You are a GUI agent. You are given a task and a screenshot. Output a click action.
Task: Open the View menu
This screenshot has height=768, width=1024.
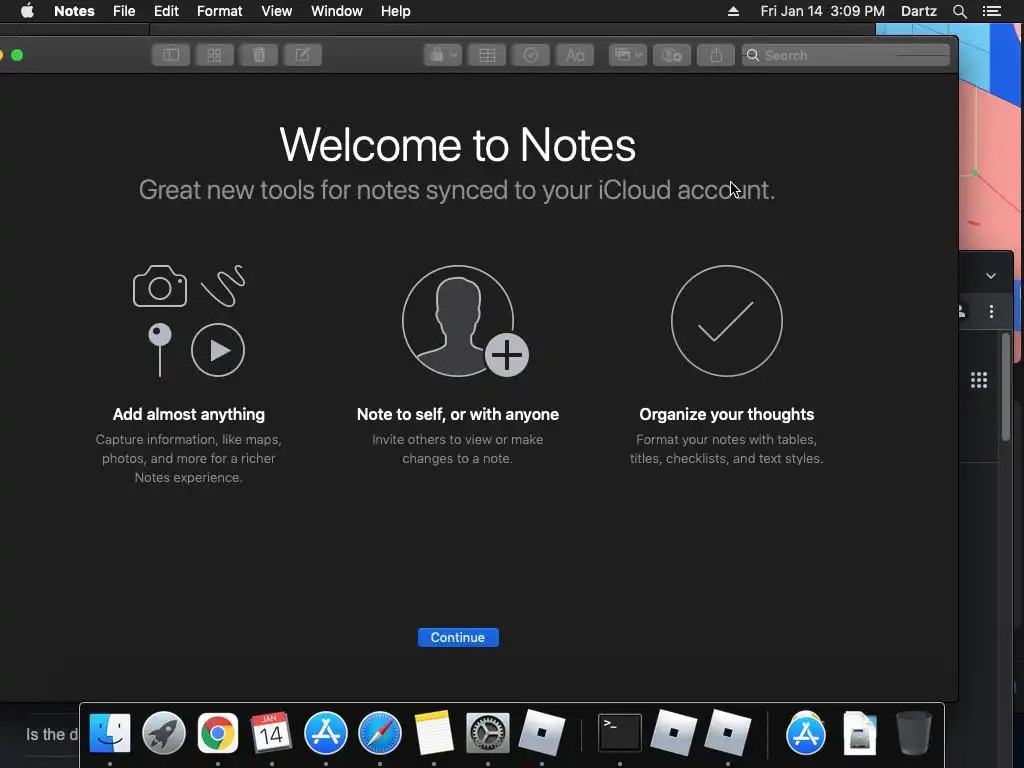[x=277, y=11]
